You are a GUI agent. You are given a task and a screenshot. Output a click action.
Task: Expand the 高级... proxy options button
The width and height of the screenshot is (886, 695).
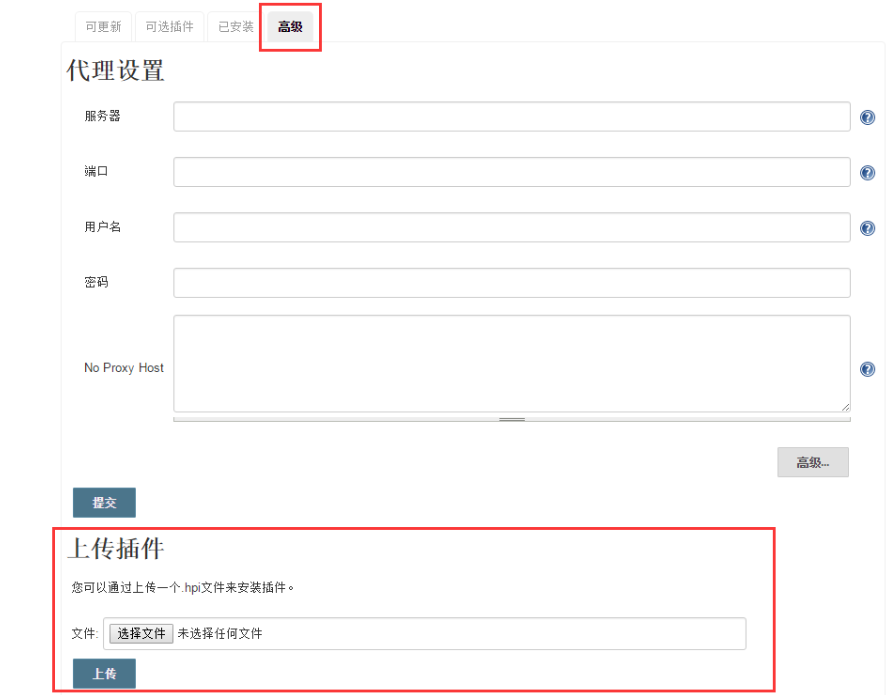point(813,462)
